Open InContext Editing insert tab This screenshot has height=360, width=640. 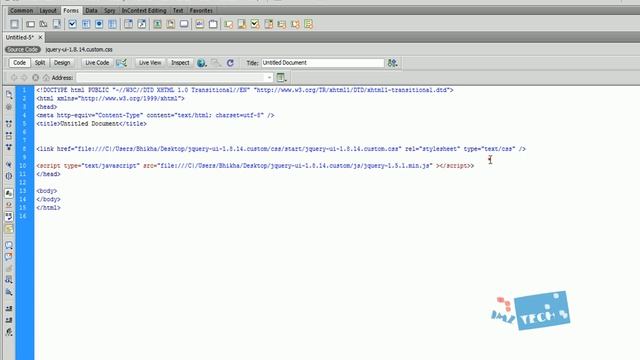(x=144, y=11)
